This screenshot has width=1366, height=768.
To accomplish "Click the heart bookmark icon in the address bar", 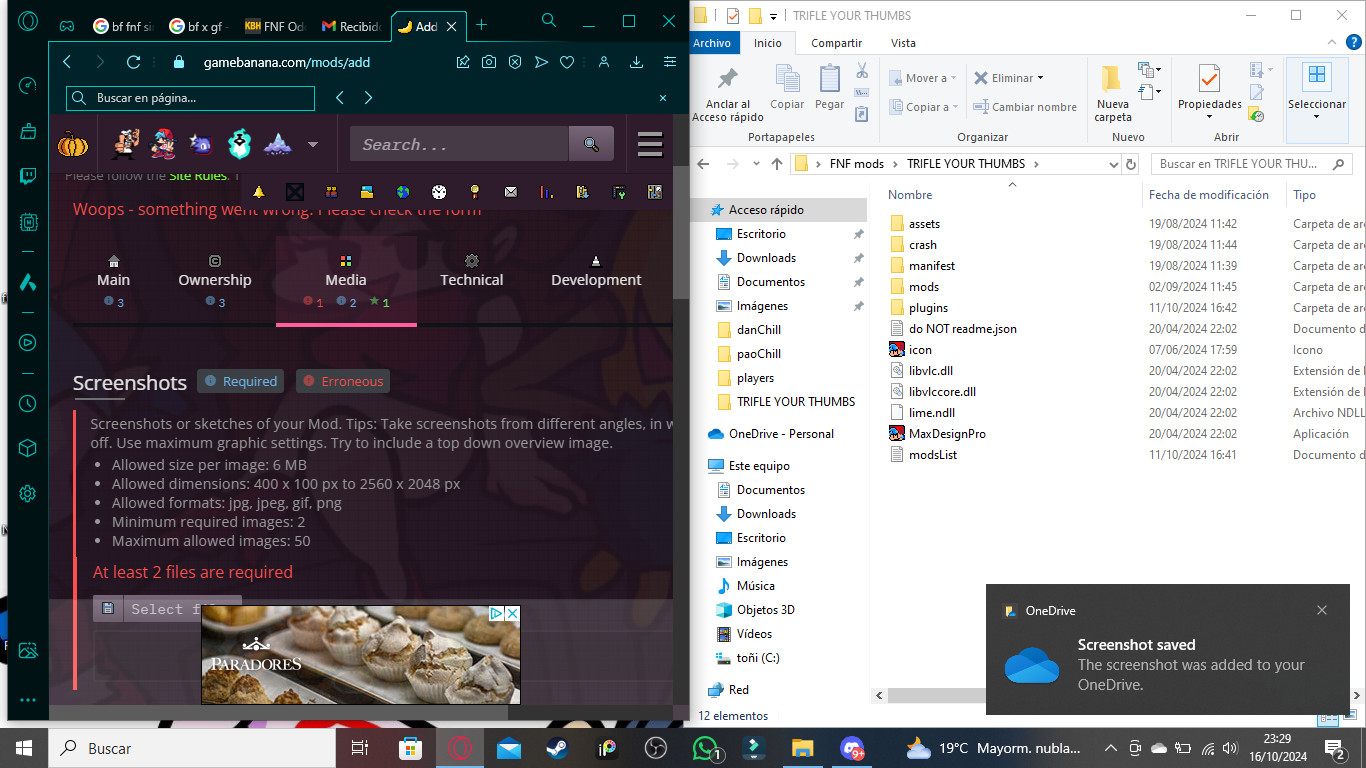I will click(x=567, y=62).
